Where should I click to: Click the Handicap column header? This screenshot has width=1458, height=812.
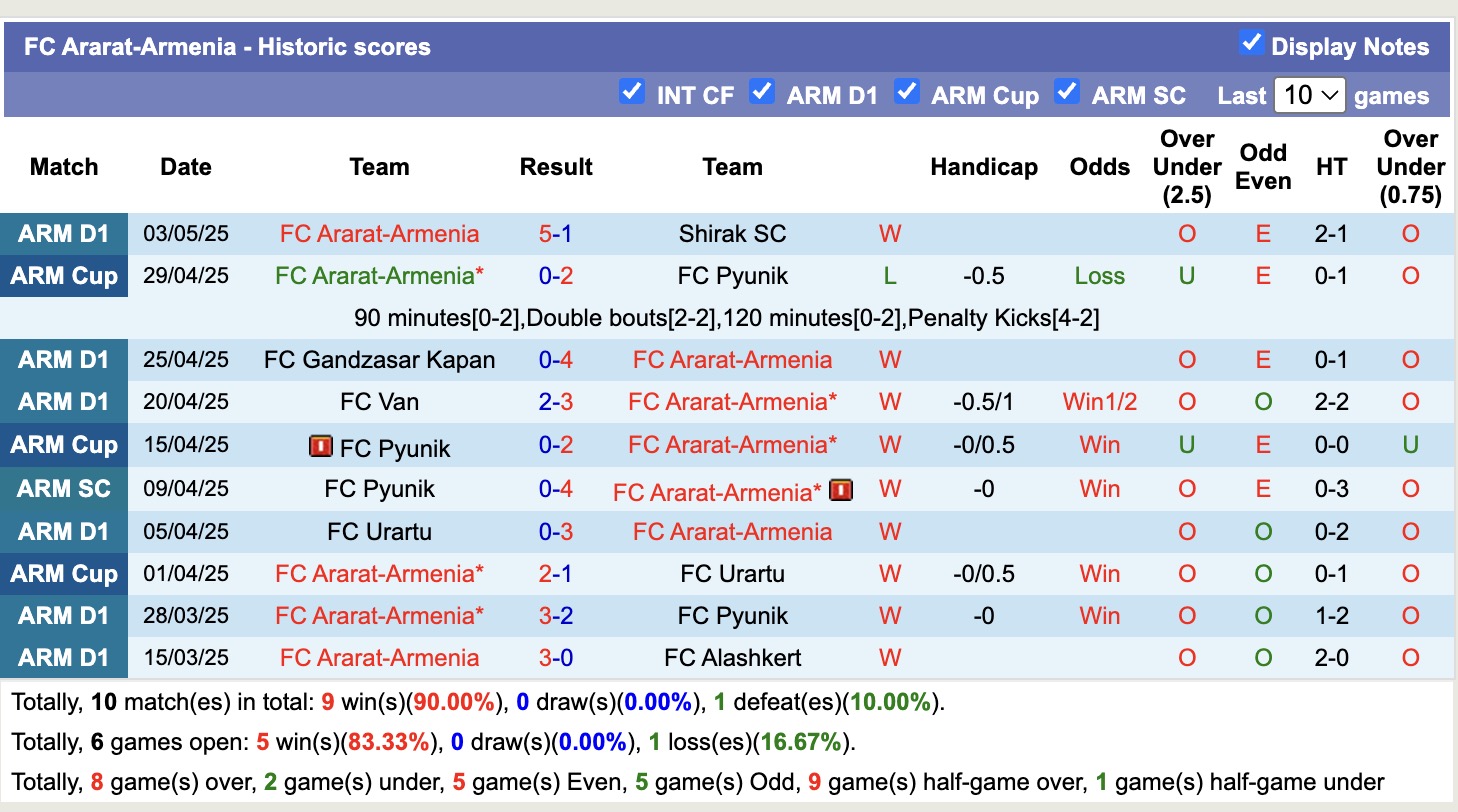click(x=984, y=167)
